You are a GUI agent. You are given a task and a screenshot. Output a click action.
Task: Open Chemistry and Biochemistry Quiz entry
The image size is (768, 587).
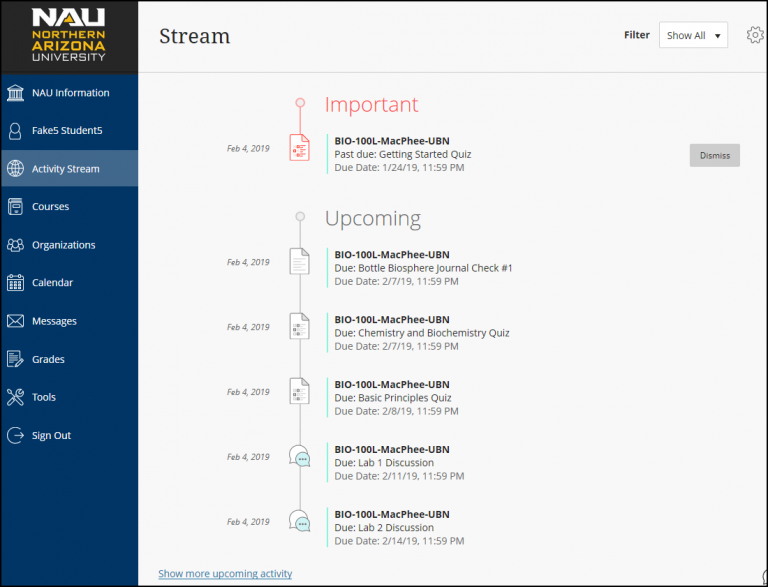pos(421,333)
